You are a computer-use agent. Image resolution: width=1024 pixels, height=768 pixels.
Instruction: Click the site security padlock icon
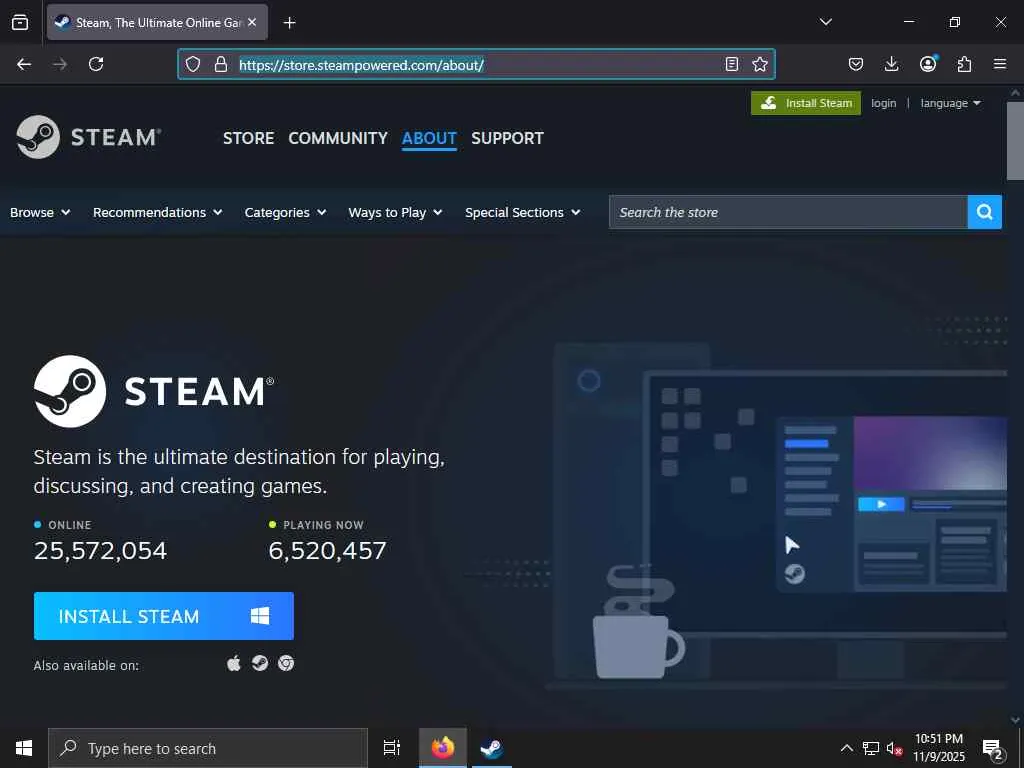[221, 64]
